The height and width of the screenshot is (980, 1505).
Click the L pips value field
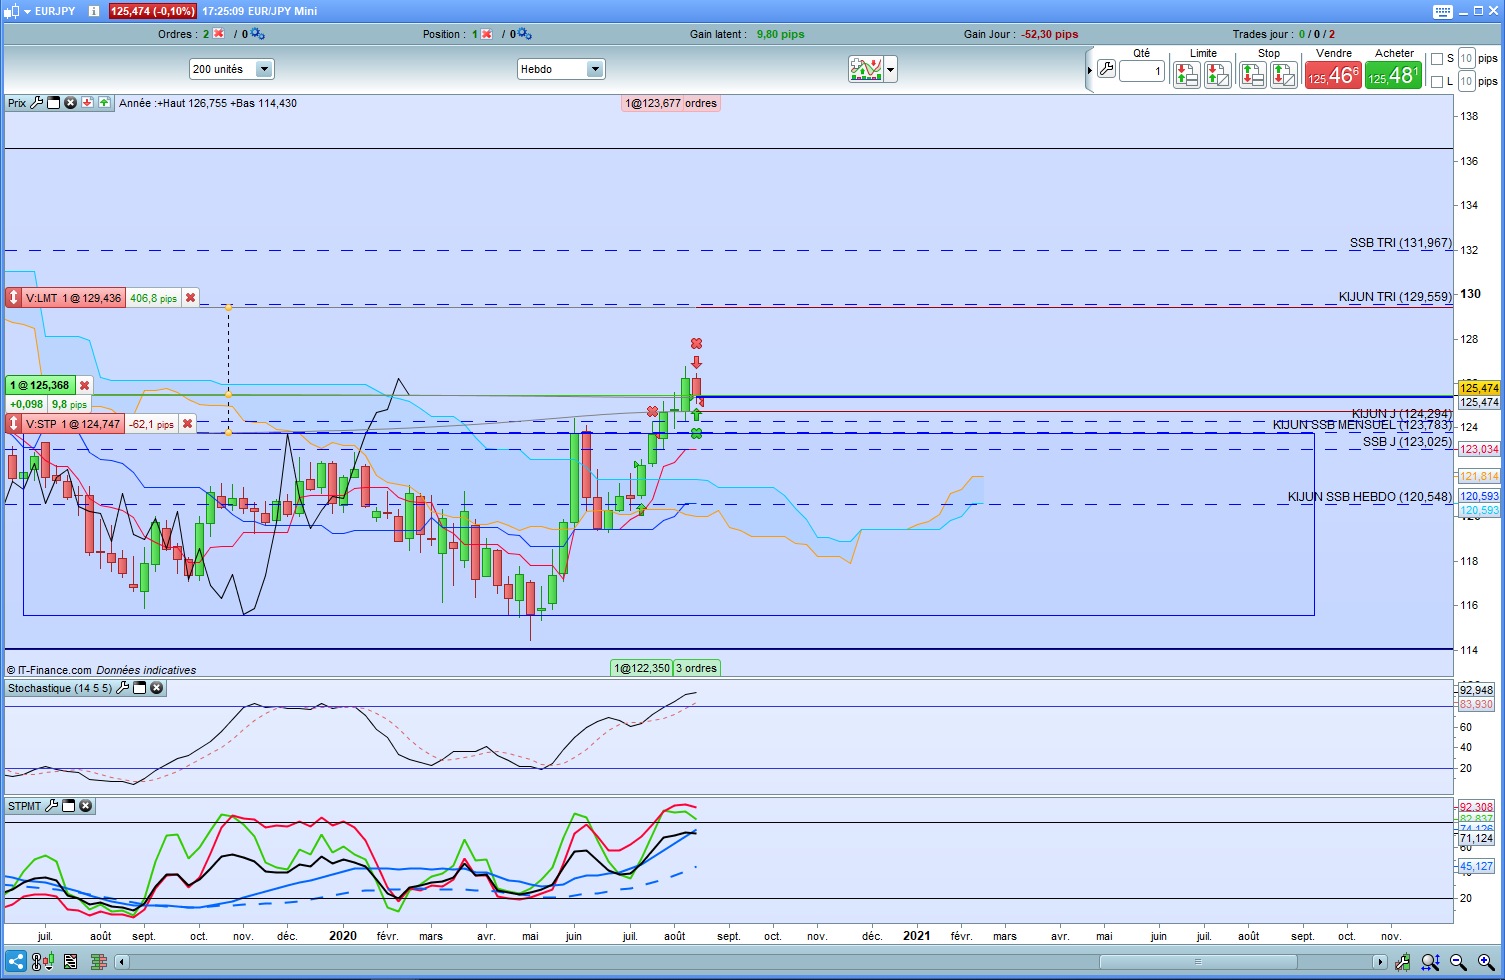pyautogui.click(x=1467, y=81)
